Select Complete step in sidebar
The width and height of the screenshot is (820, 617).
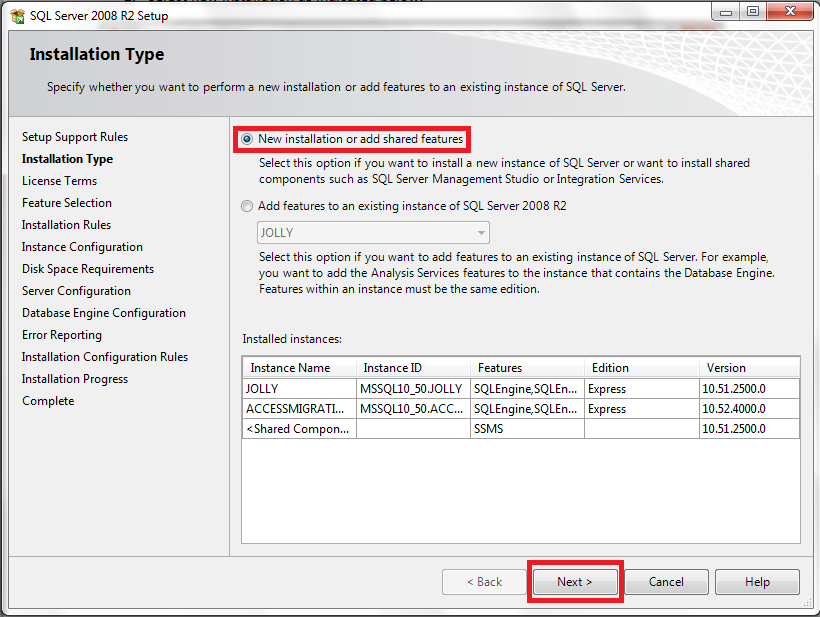tap(48, 401)
